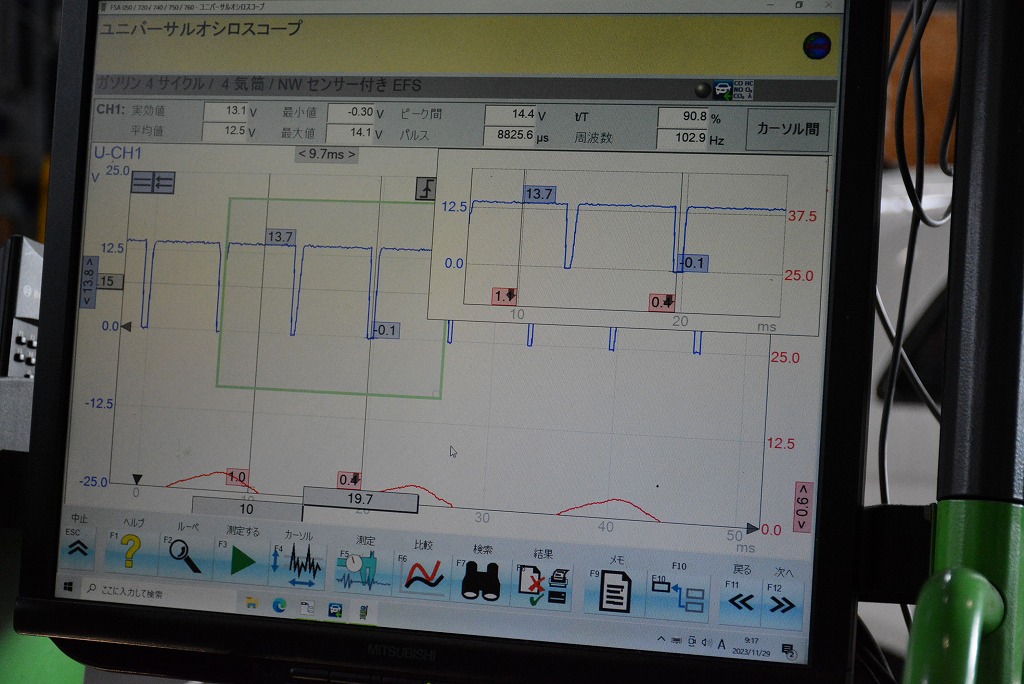Click the 最小値 -0.30 value field
1024x684 pixels.
(351, 112)
